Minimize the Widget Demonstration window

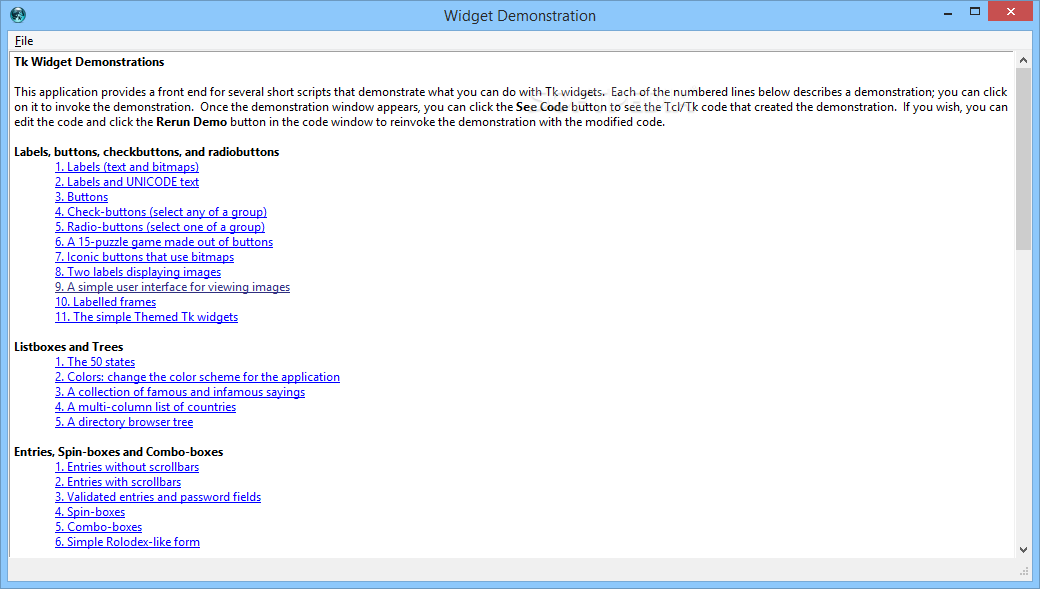click(948, 13)
